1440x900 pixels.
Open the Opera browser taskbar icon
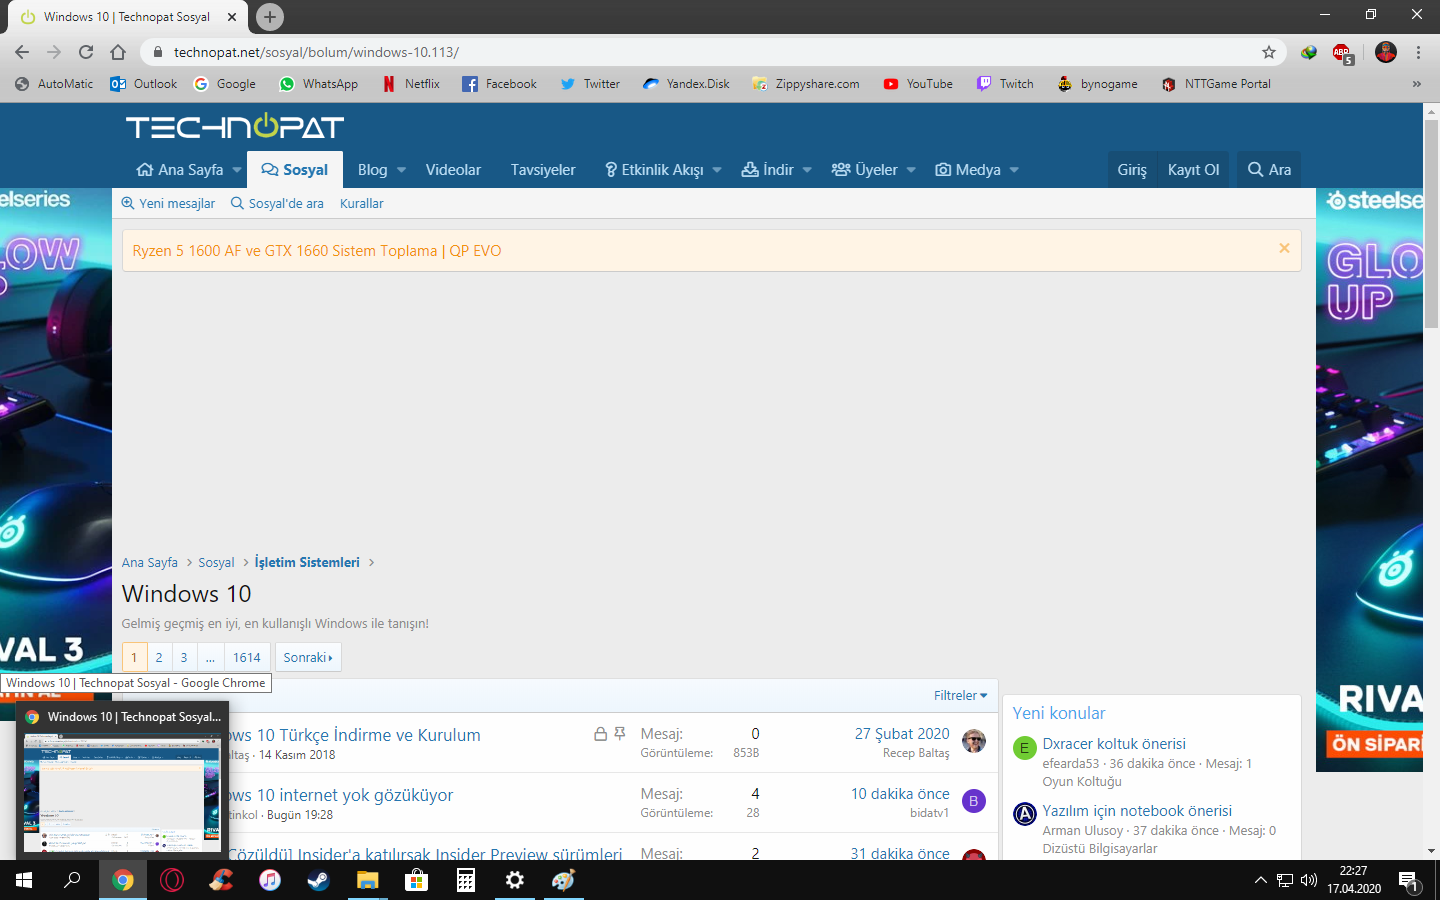click(172, 880)
